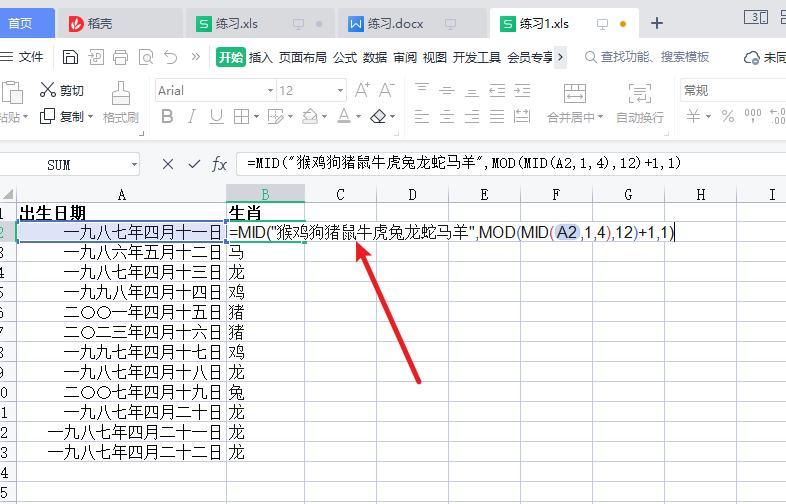Click the search functions and templates box
786x504 pixels.
[647, 57]
